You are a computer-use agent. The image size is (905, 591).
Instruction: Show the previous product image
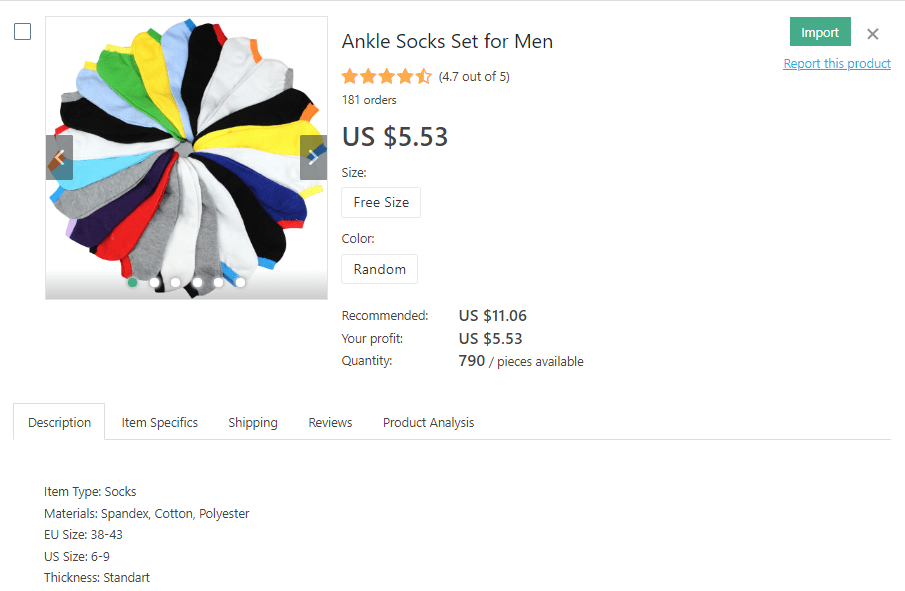[59, 158]
